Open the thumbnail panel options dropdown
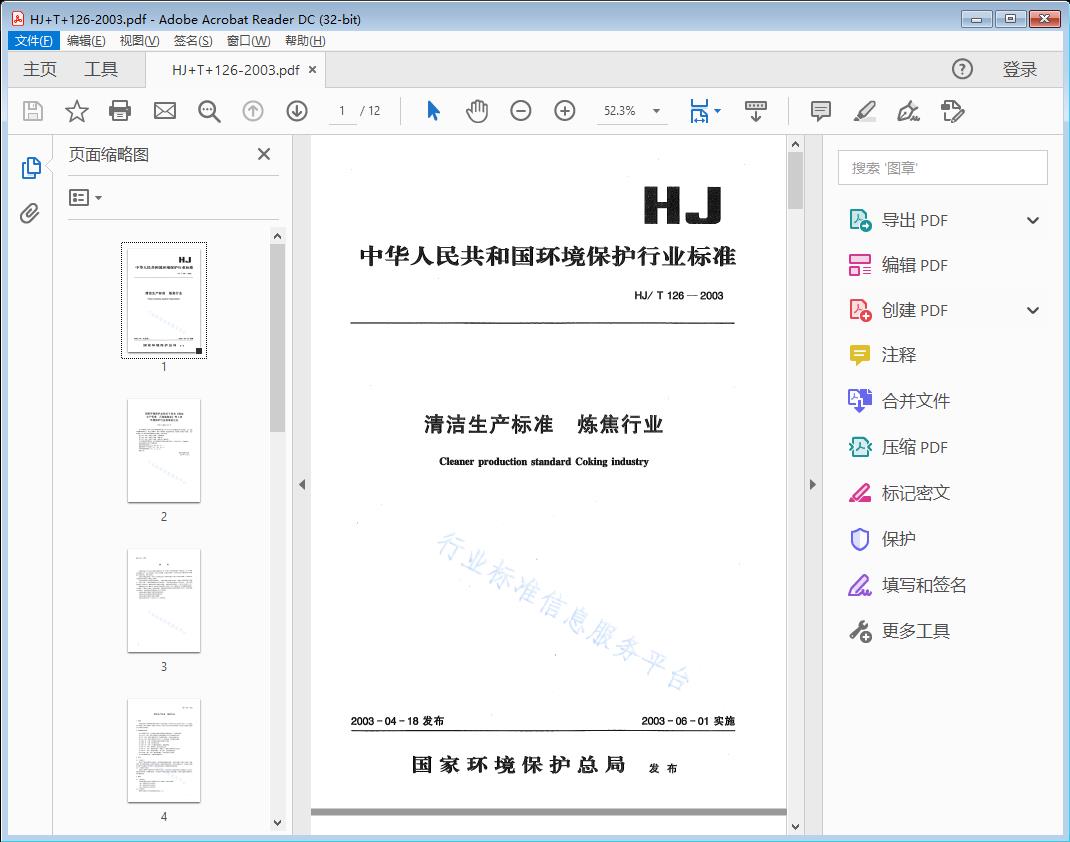Screen dimensions: 1070x842 tap(82, 197)
